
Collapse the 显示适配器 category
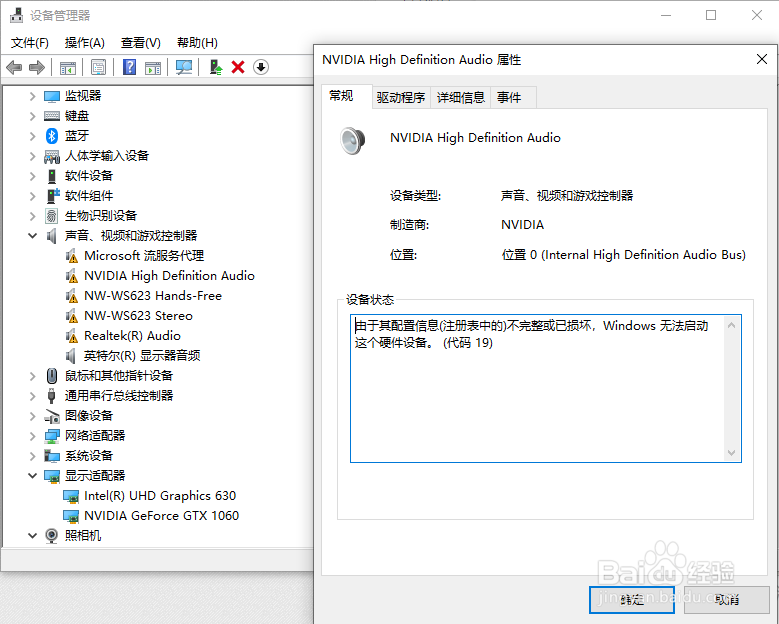point(32,475)
